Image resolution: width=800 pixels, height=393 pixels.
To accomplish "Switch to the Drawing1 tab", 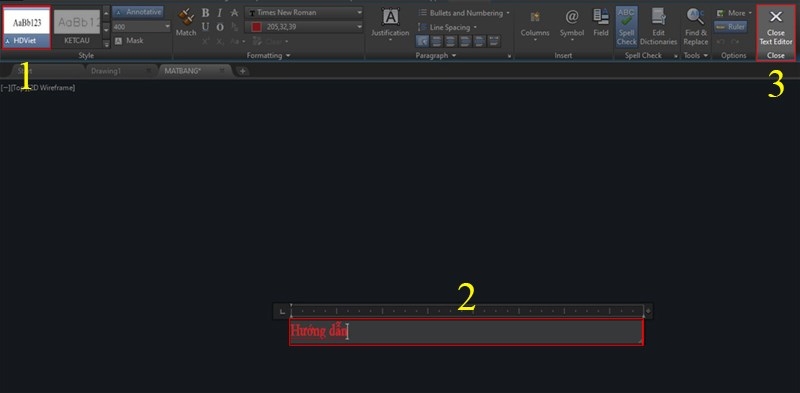I will tap(106, 71).
